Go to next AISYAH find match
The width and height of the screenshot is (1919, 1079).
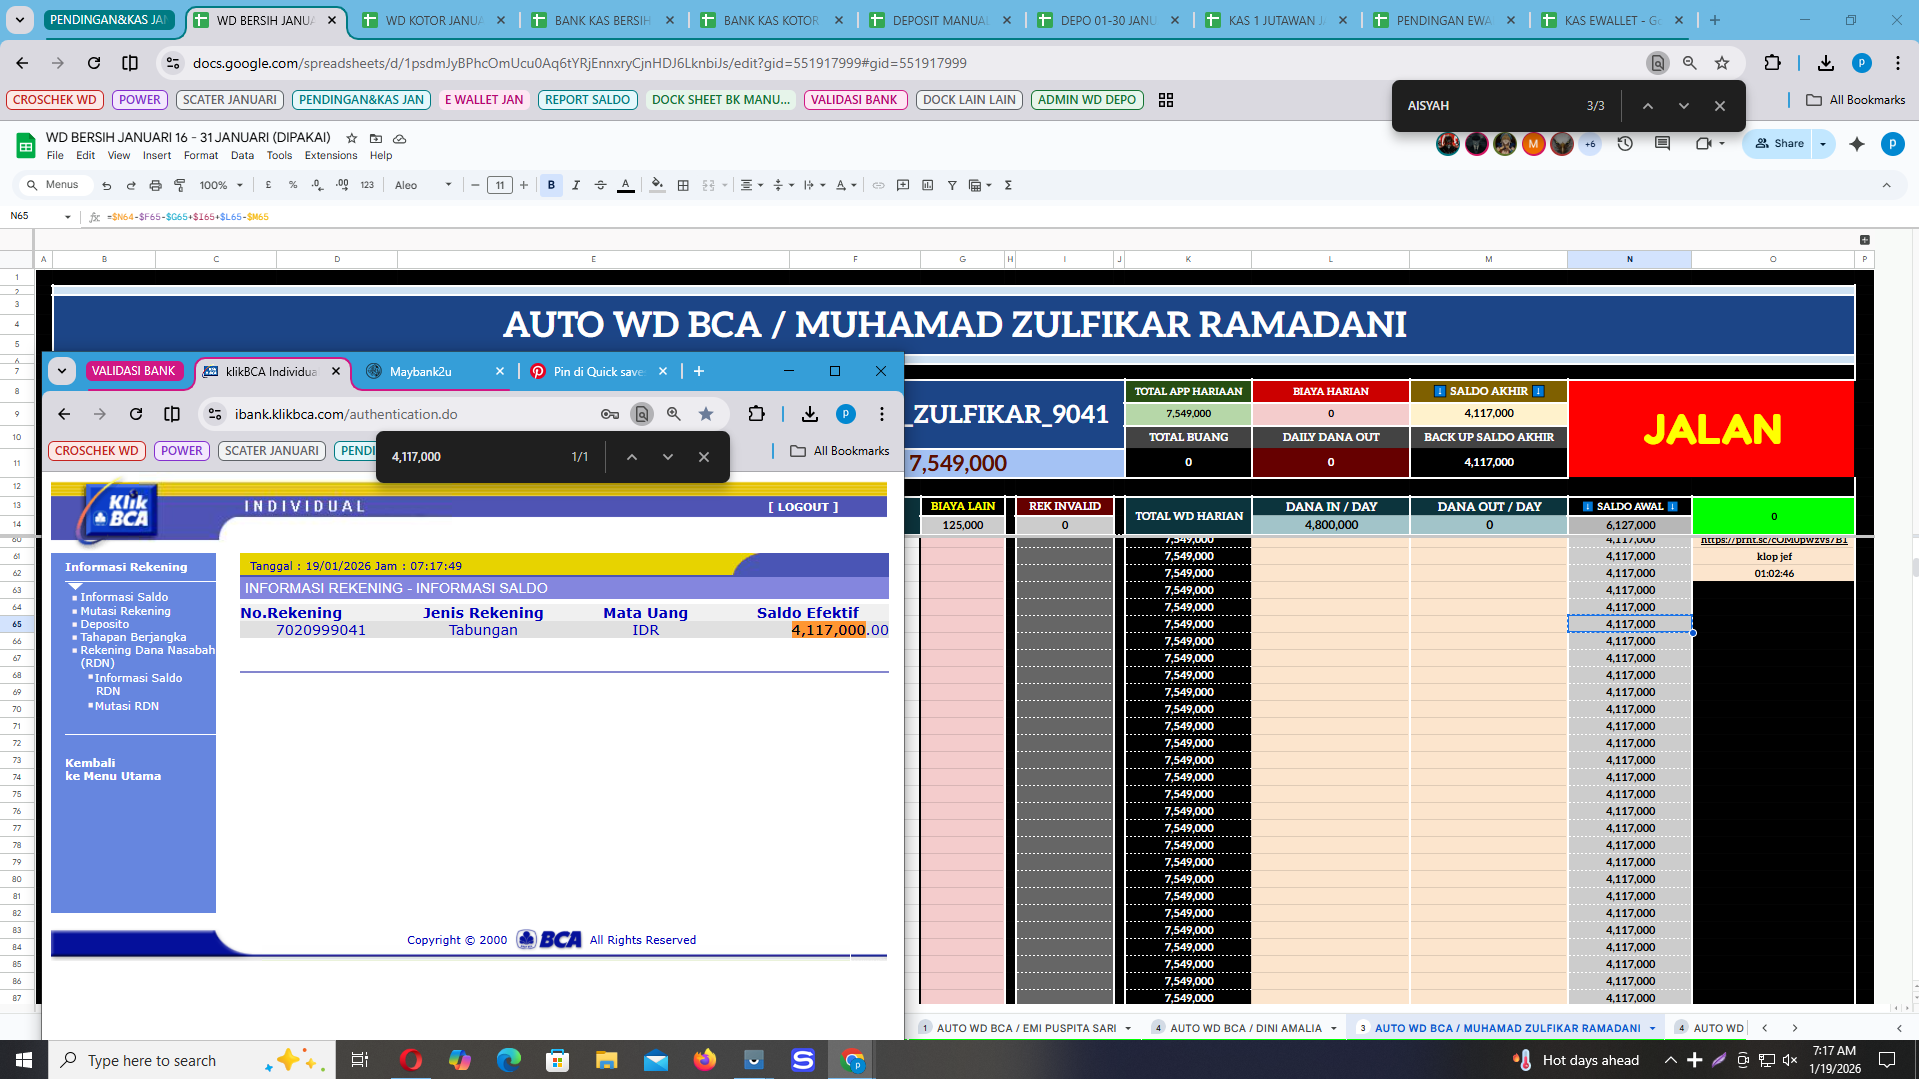coord(1684,106)
